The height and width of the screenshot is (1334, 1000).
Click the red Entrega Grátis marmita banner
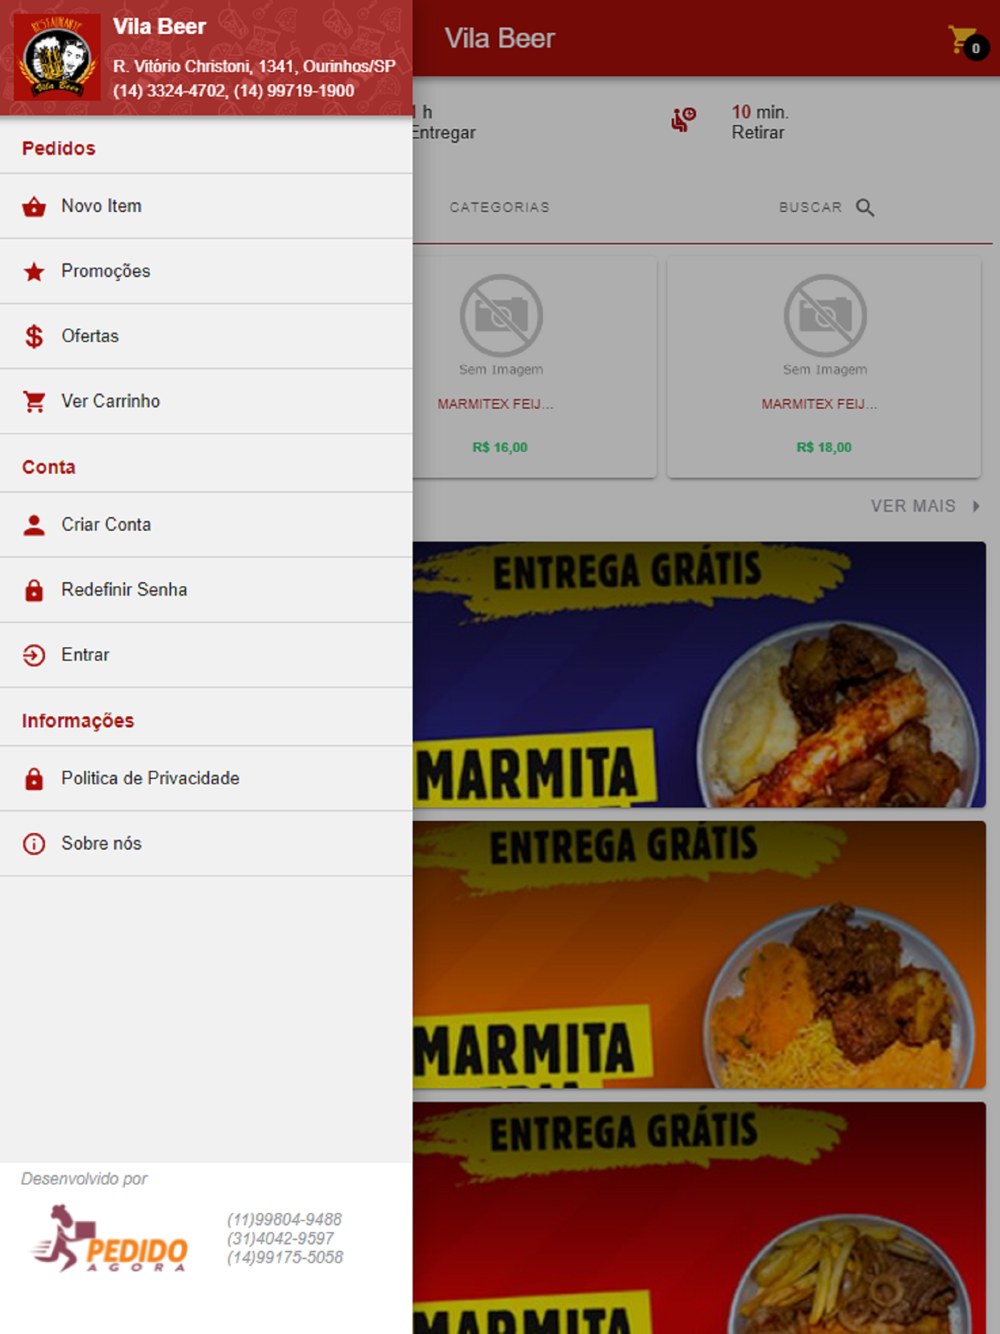pos(699,1218)
